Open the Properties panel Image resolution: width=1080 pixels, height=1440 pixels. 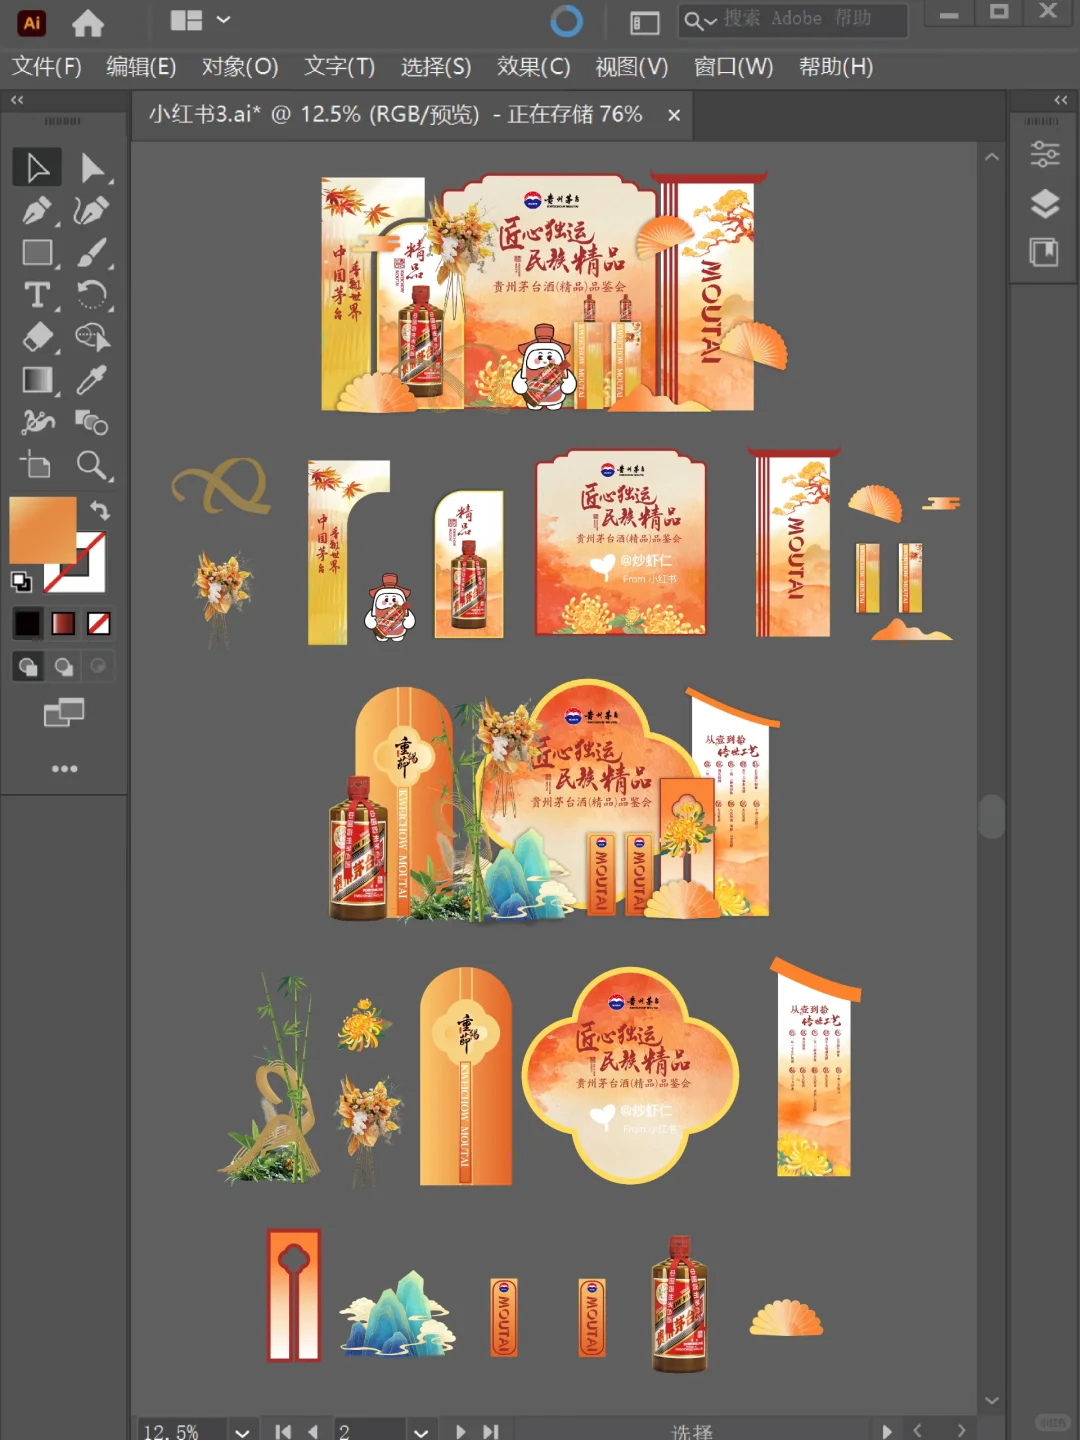(x=1045, y=155)
